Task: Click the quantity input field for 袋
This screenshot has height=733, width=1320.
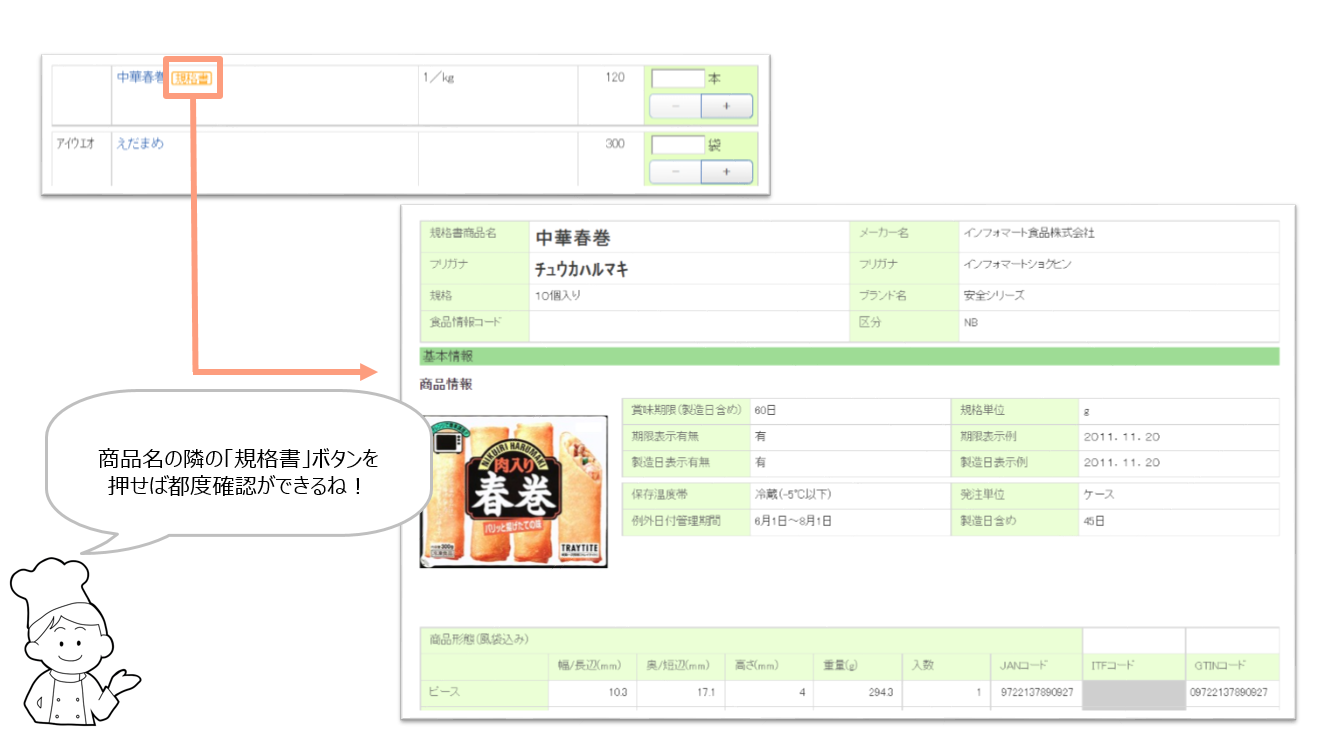Action: tap(678, 145)
